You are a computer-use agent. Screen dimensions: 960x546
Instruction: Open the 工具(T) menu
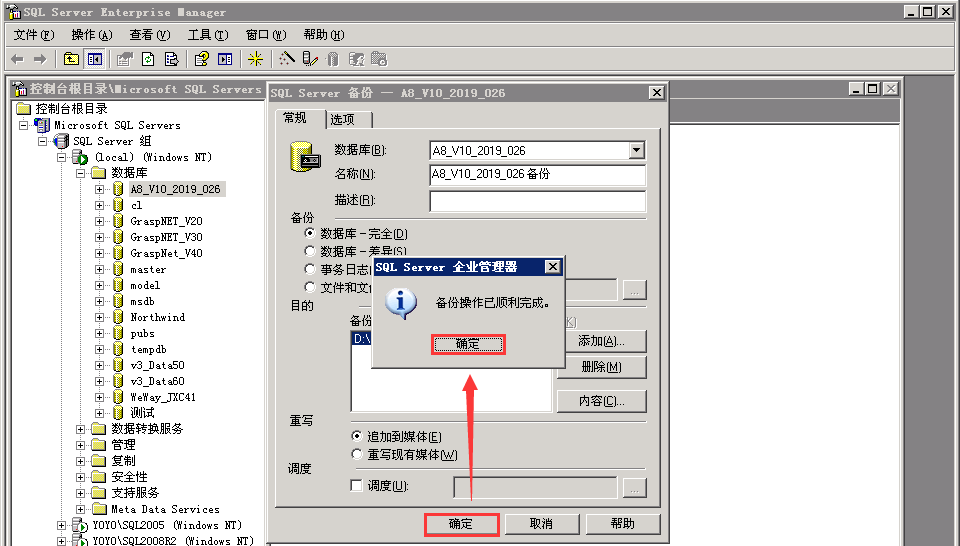pos(208,35)
